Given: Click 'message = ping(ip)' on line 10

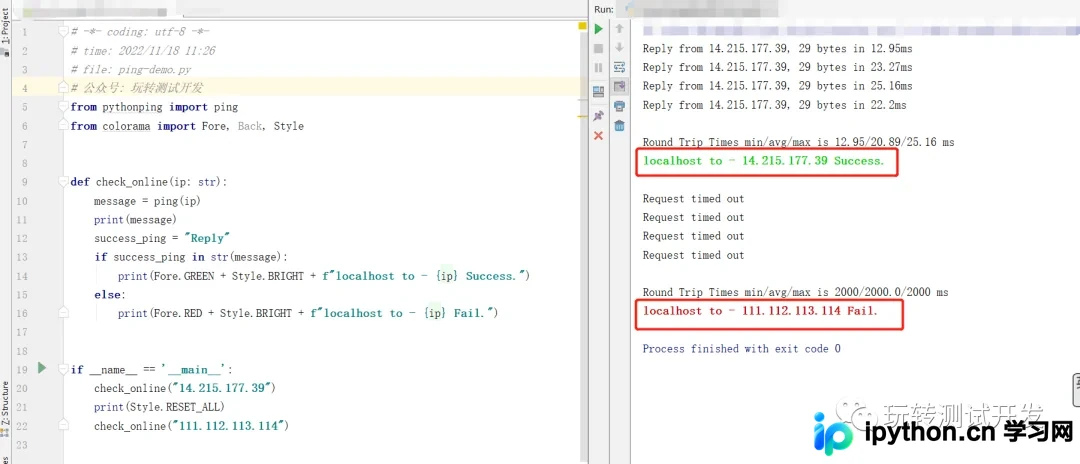Looking at the screenshot, I should tap(147, 201).
